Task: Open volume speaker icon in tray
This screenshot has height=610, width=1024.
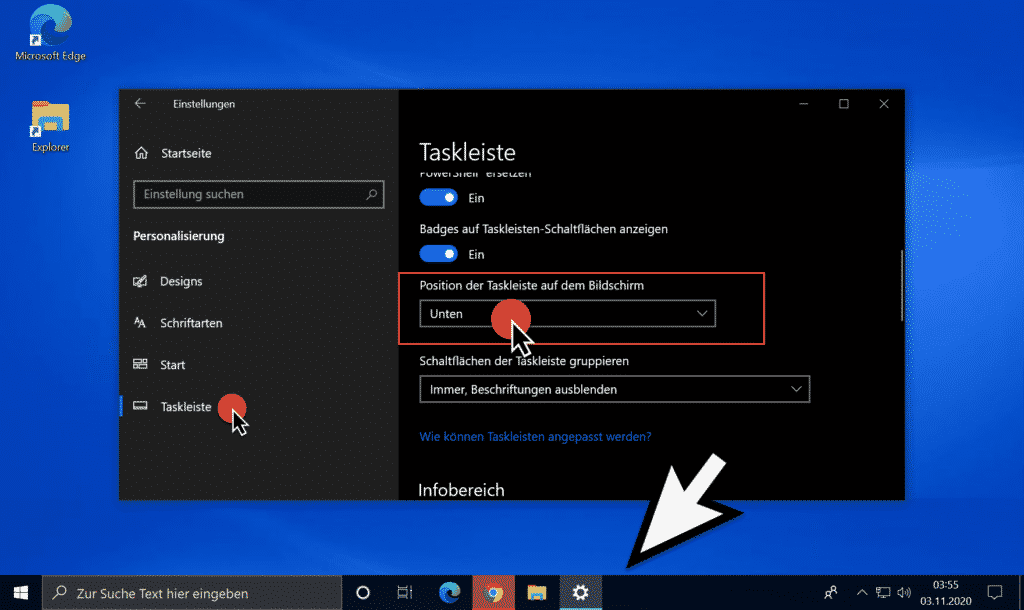Action: pos(904,593)
